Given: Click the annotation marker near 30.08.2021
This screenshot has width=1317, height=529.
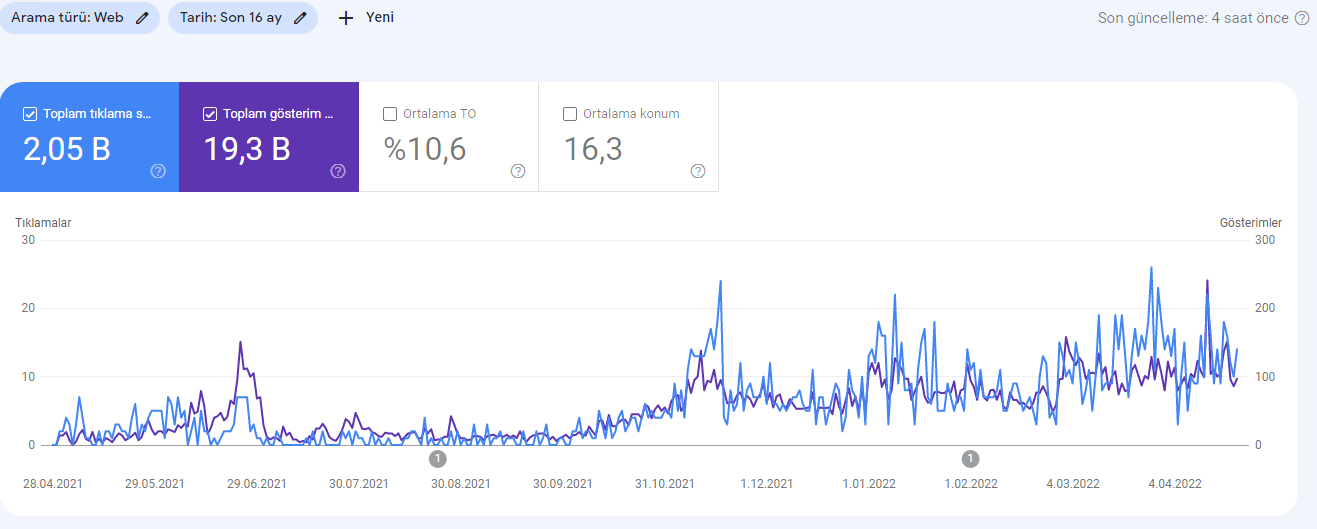Looking at the screenshot, I should [438, 459].
